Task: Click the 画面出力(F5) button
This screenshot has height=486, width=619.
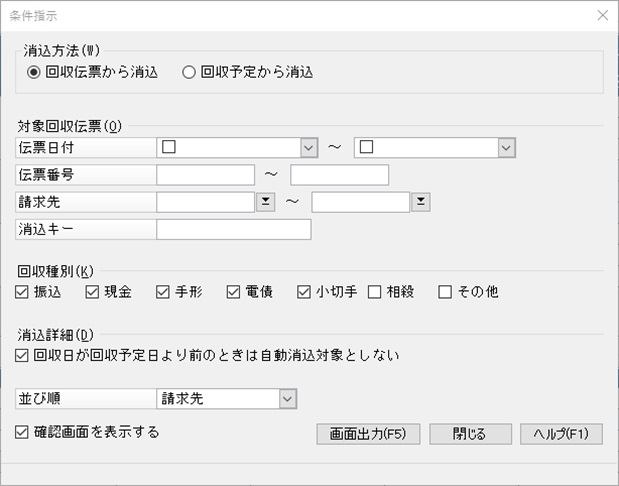Action: [x=368, y=434]
